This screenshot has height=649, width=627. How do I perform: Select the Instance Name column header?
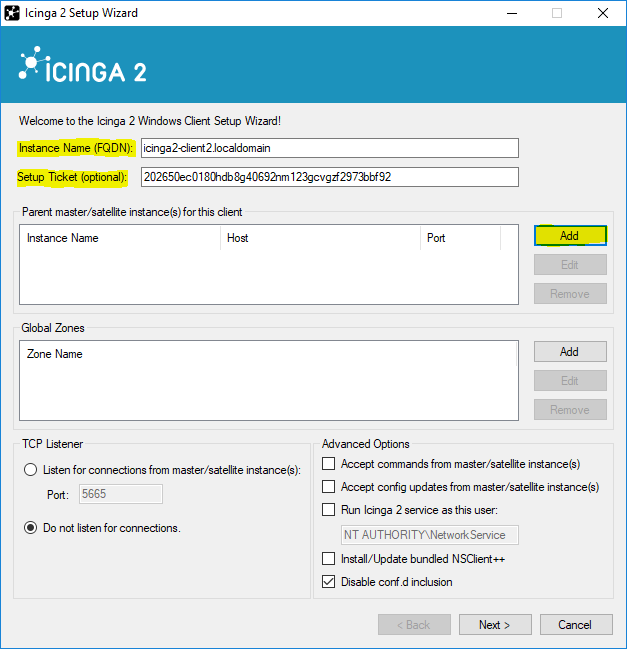coord(120,238)
